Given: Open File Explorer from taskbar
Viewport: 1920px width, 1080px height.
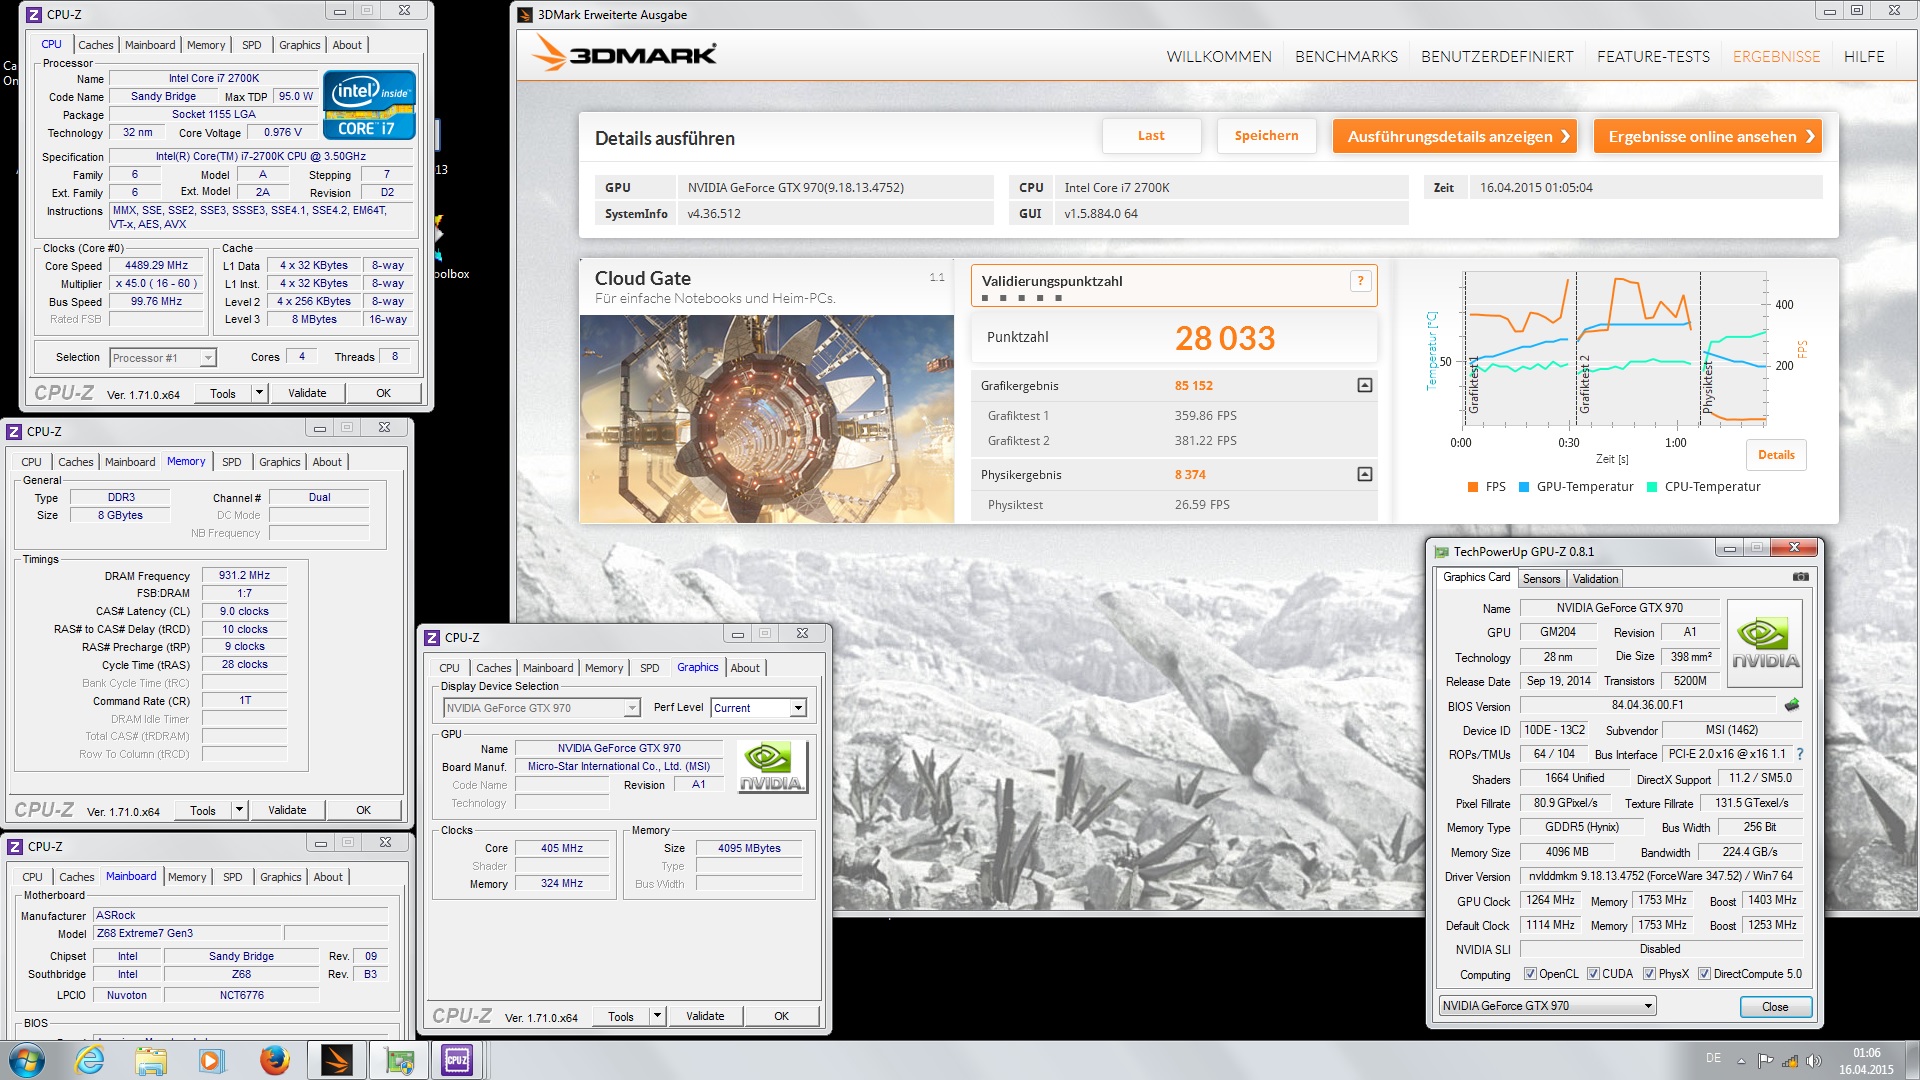Looking at the screenshot, I should pyautogui.click(x=151, y=1060).
